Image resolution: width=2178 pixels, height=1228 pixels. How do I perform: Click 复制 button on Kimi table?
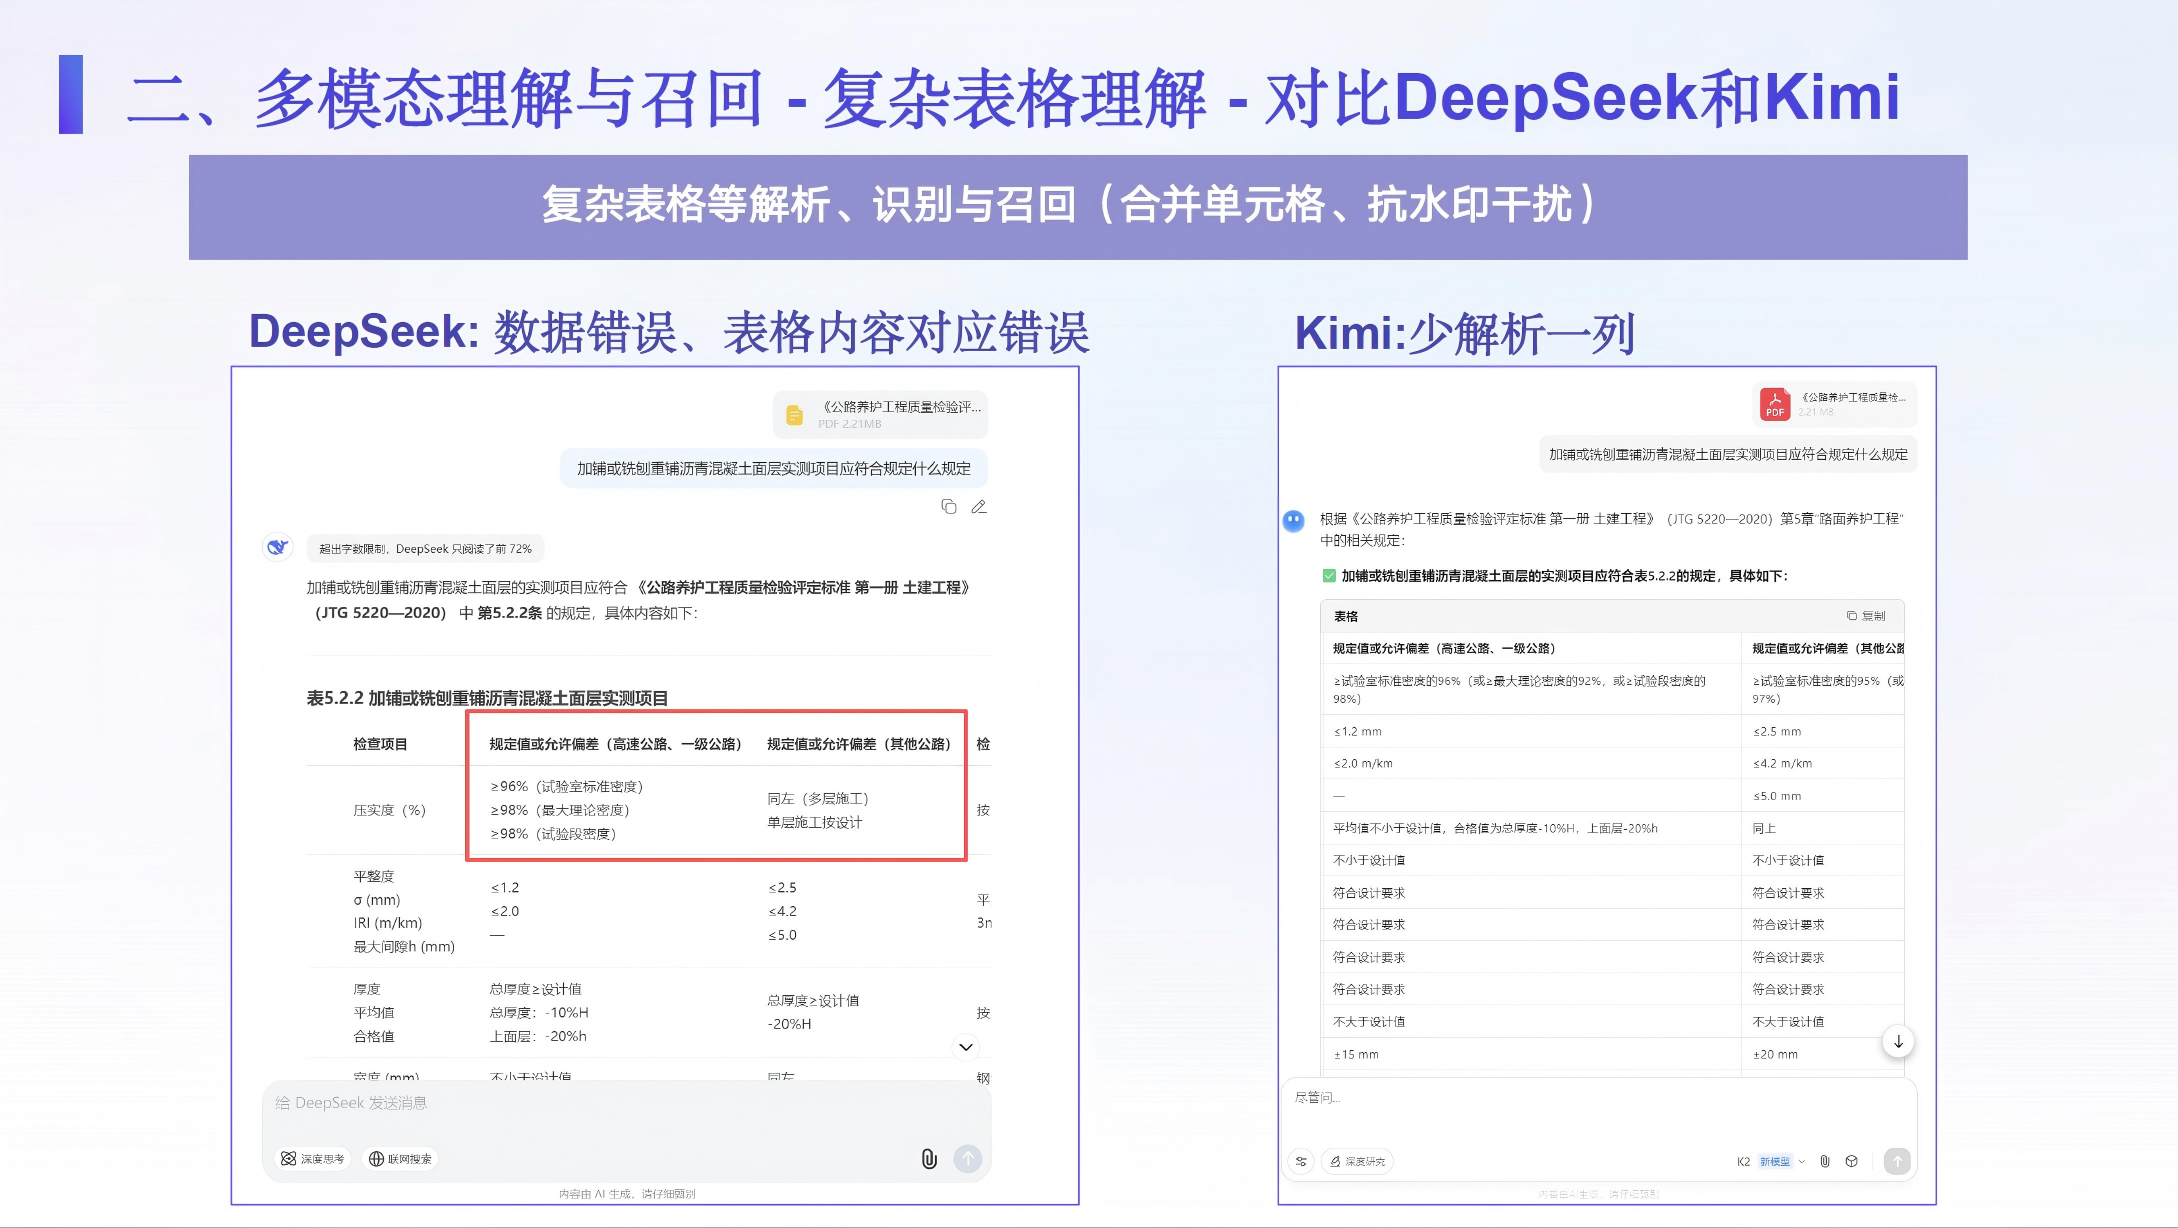coord(1866,616)
